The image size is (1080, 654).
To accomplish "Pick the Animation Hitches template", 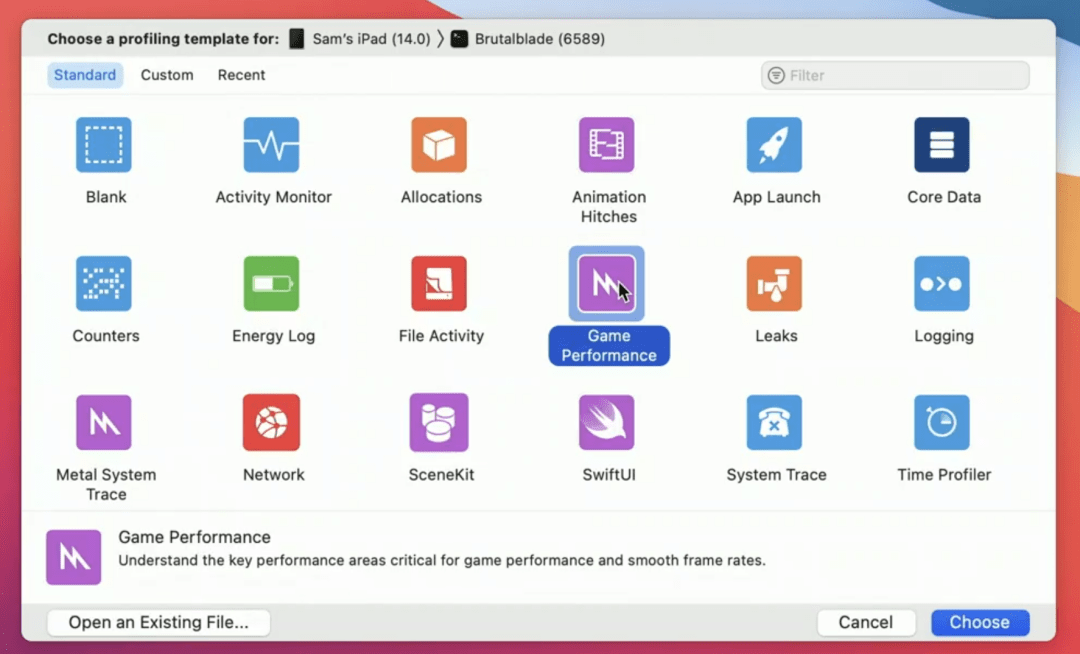I will [607, 145].
